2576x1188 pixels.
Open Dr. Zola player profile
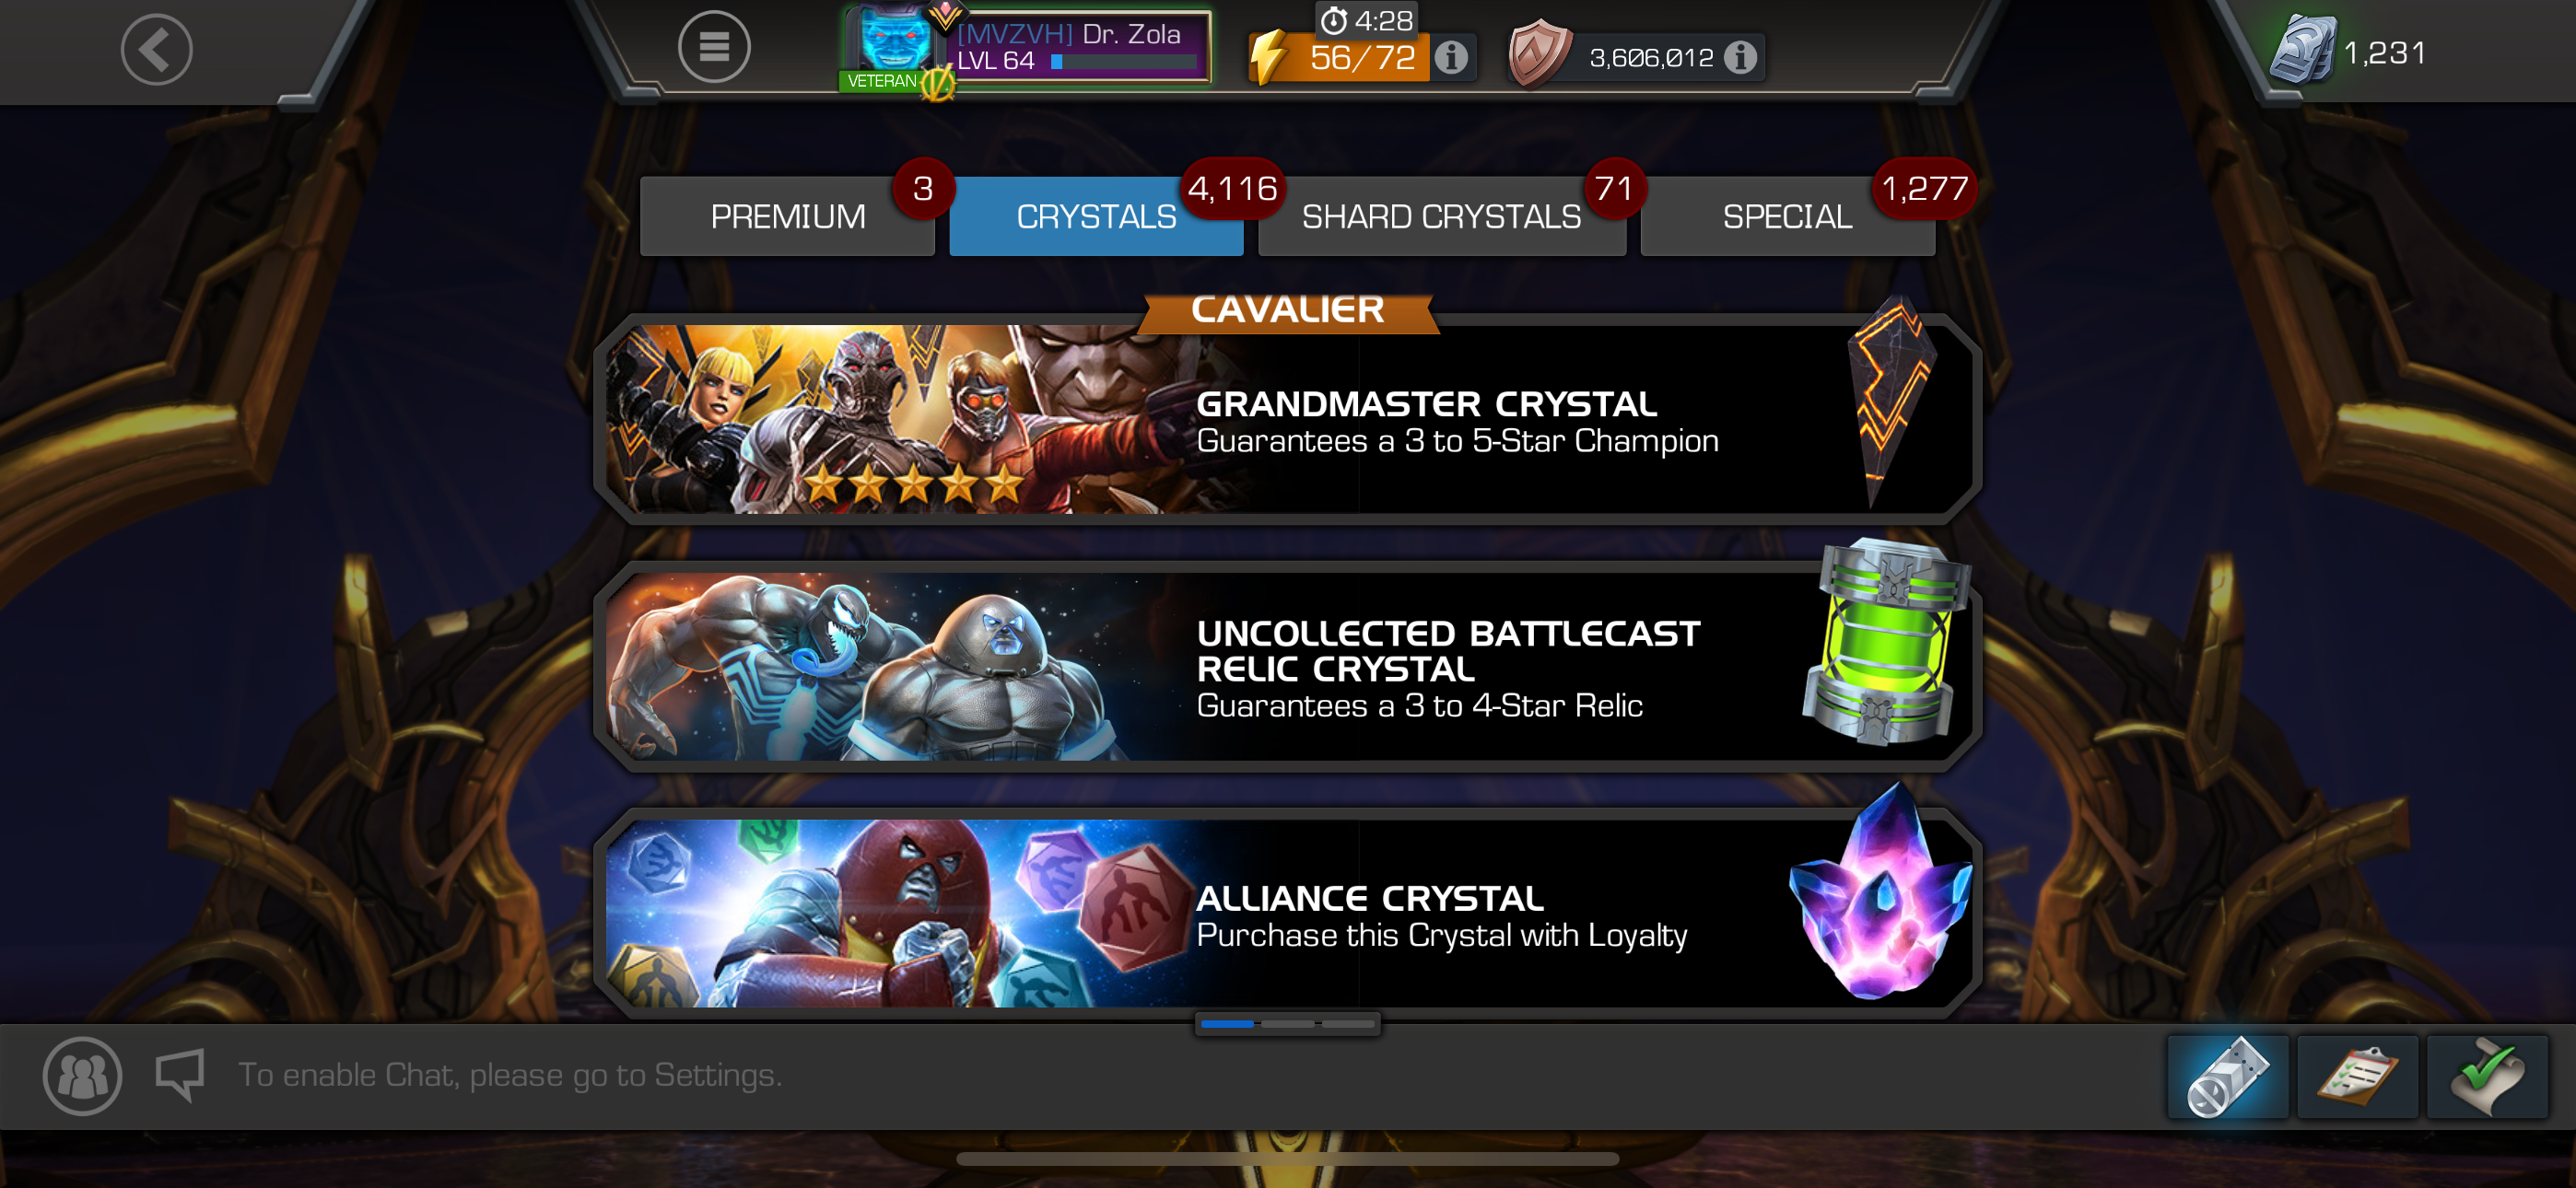pos(1026,48)
